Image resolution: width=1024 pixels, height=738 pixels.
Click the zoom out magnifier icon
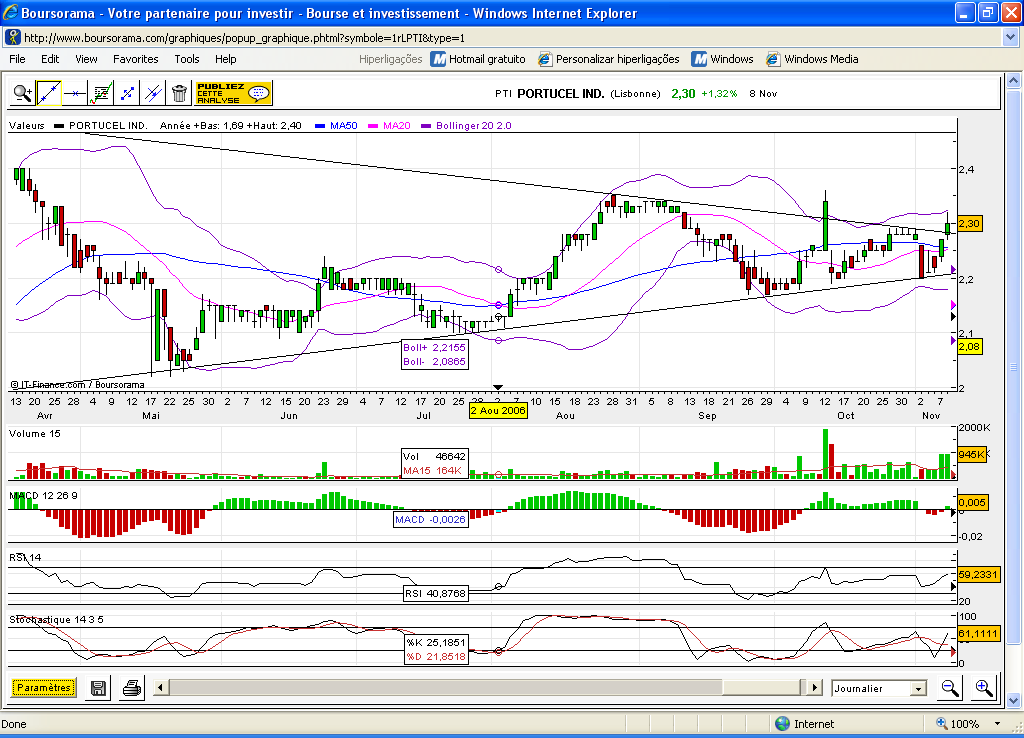pos(950,688)
